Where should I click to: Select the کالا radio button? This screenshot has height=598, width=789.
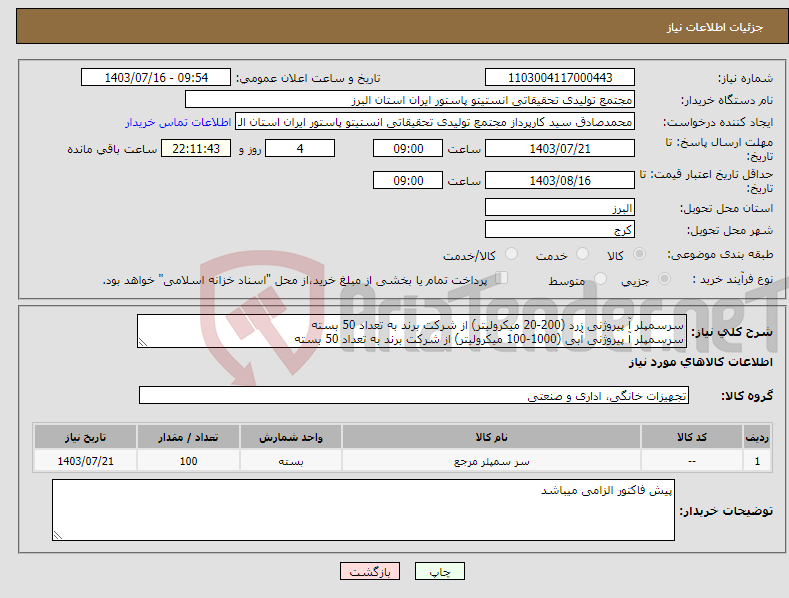pyautogui.click(x=639, y=254)
